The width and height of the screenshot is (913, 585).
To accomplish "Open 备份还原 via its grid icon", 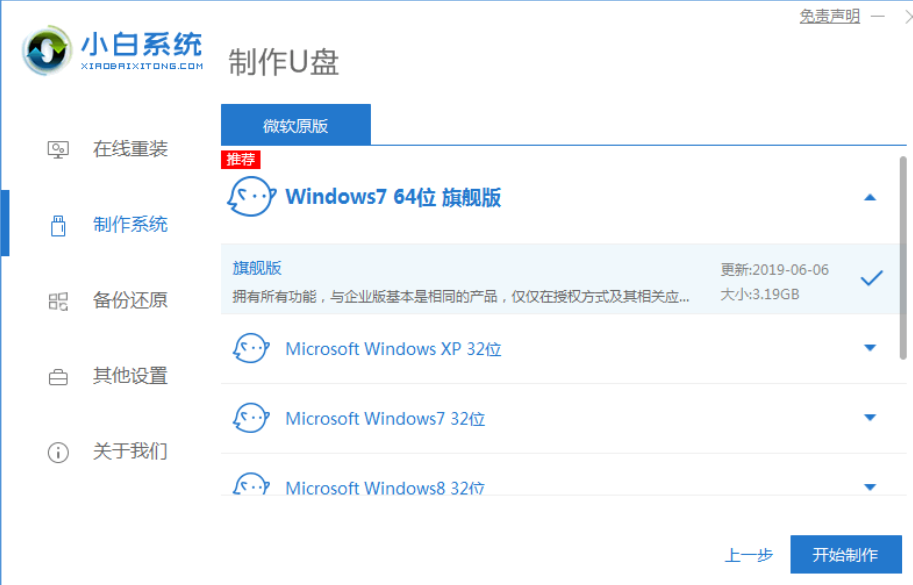I will (58, 301).
